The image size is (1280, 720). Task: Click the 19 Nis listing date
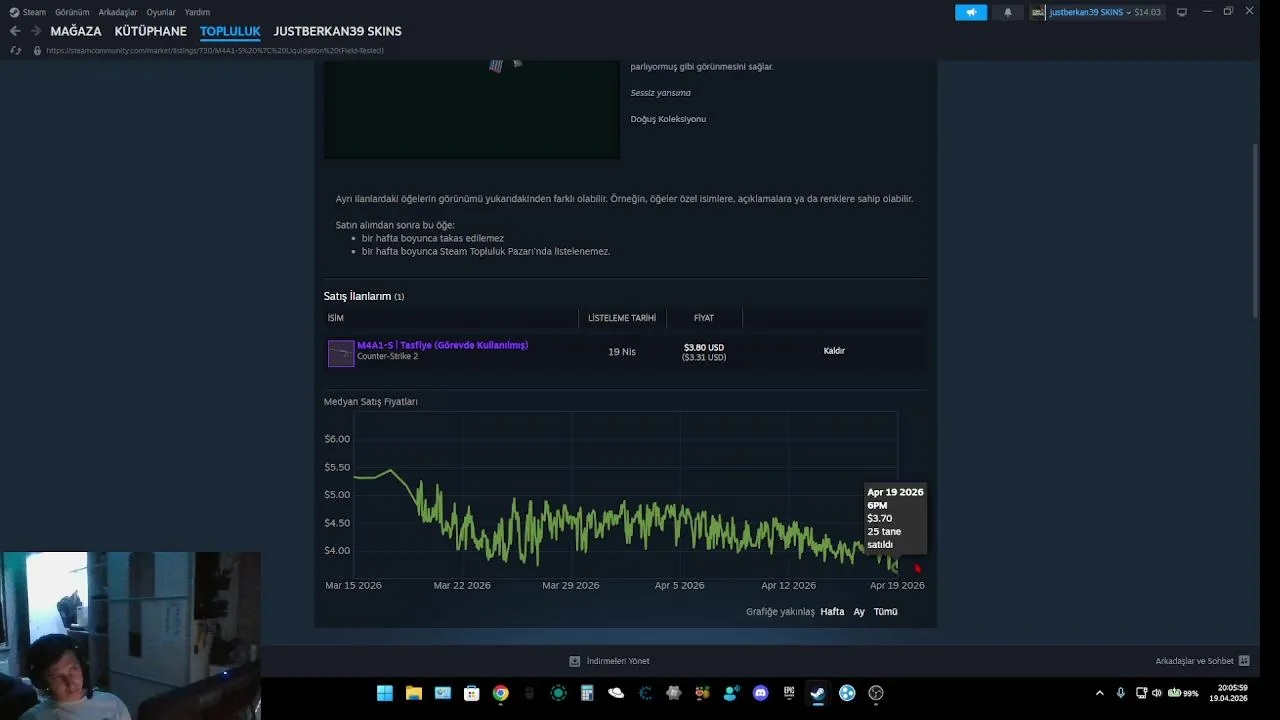click(622, 352)
